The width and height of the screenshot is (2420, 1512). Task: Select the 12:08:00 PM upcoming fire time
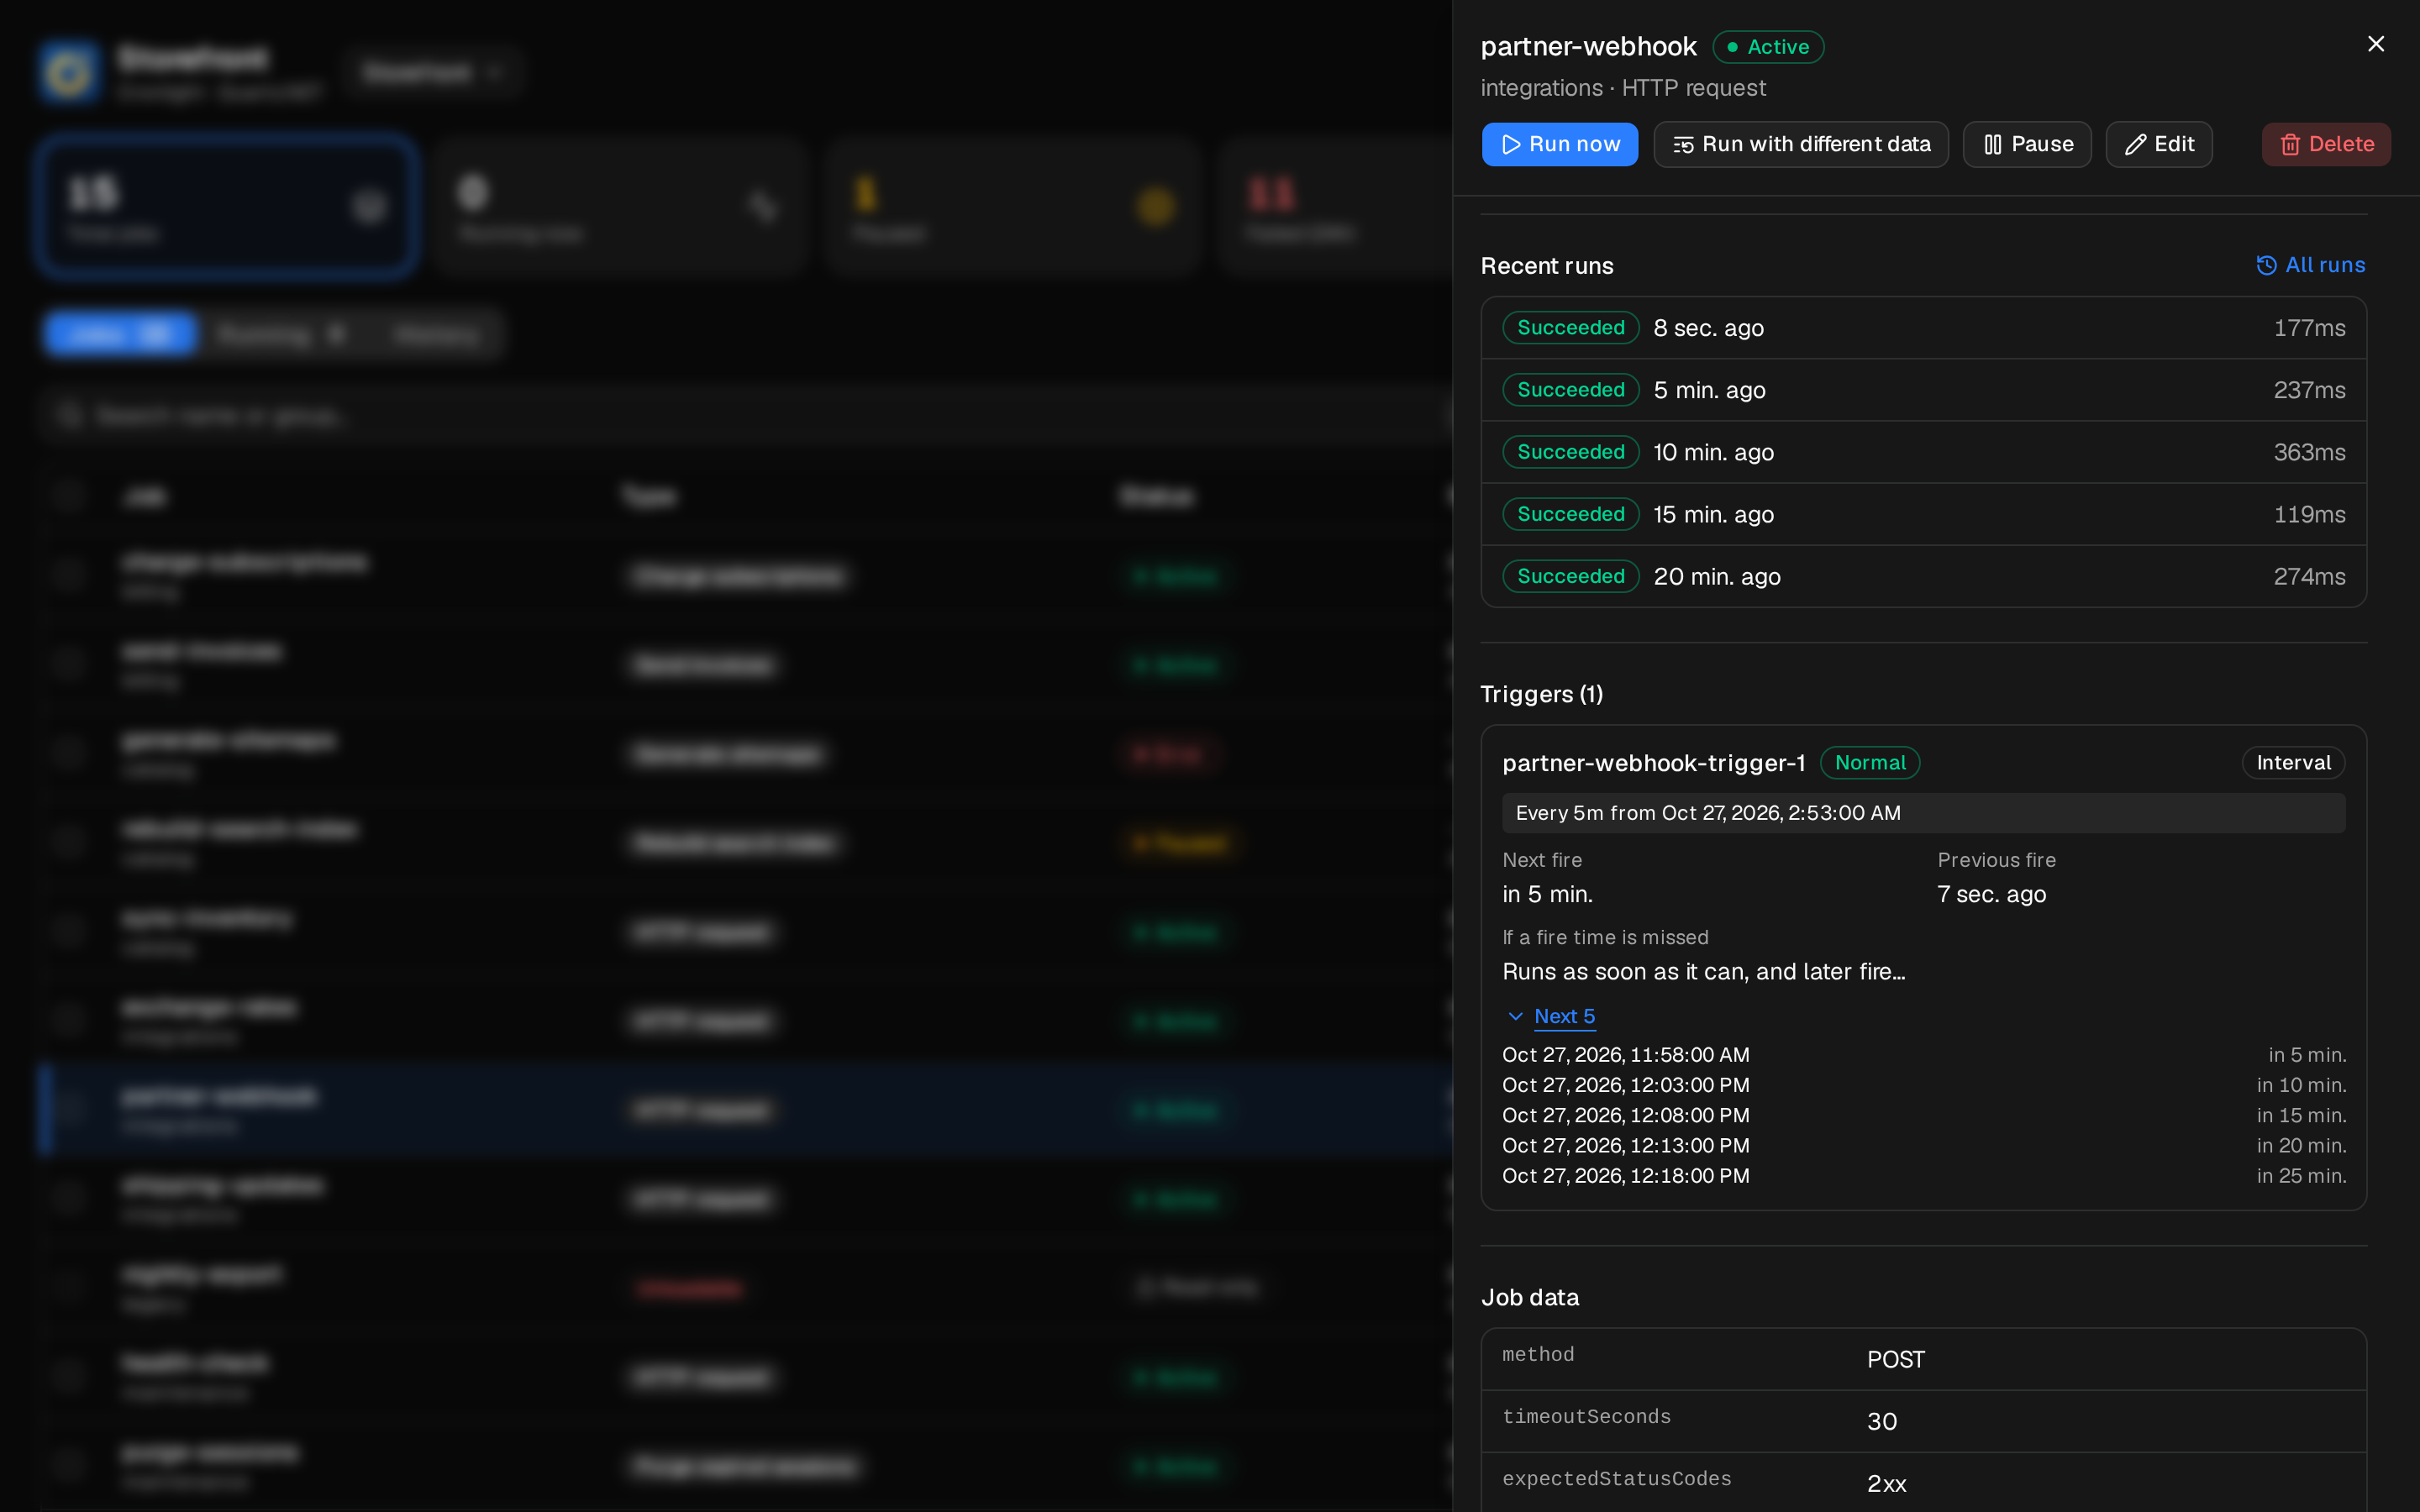(x=1626, y=1115)
